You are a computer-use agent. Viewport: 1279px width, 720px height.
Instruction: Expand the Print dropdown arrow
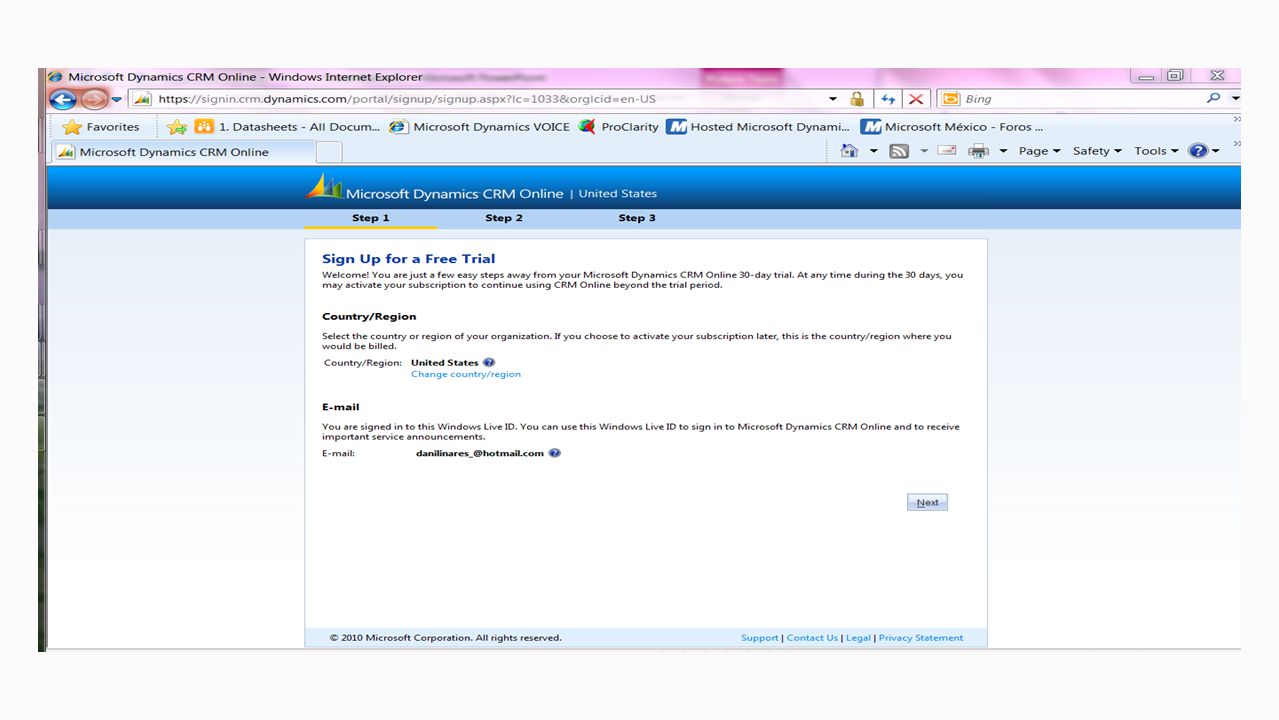tap(1003, 151)
